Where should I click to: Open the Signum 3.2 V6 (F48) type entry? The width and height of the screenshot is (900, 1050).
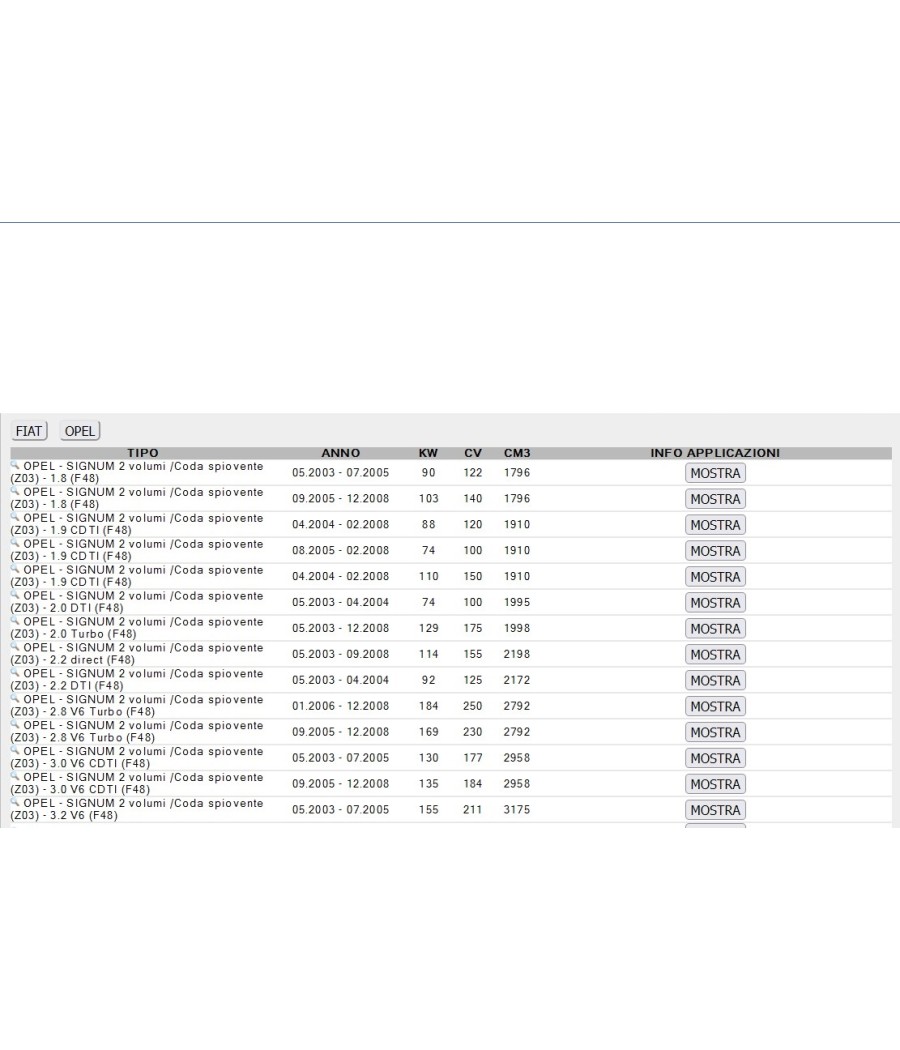[137, 809]
